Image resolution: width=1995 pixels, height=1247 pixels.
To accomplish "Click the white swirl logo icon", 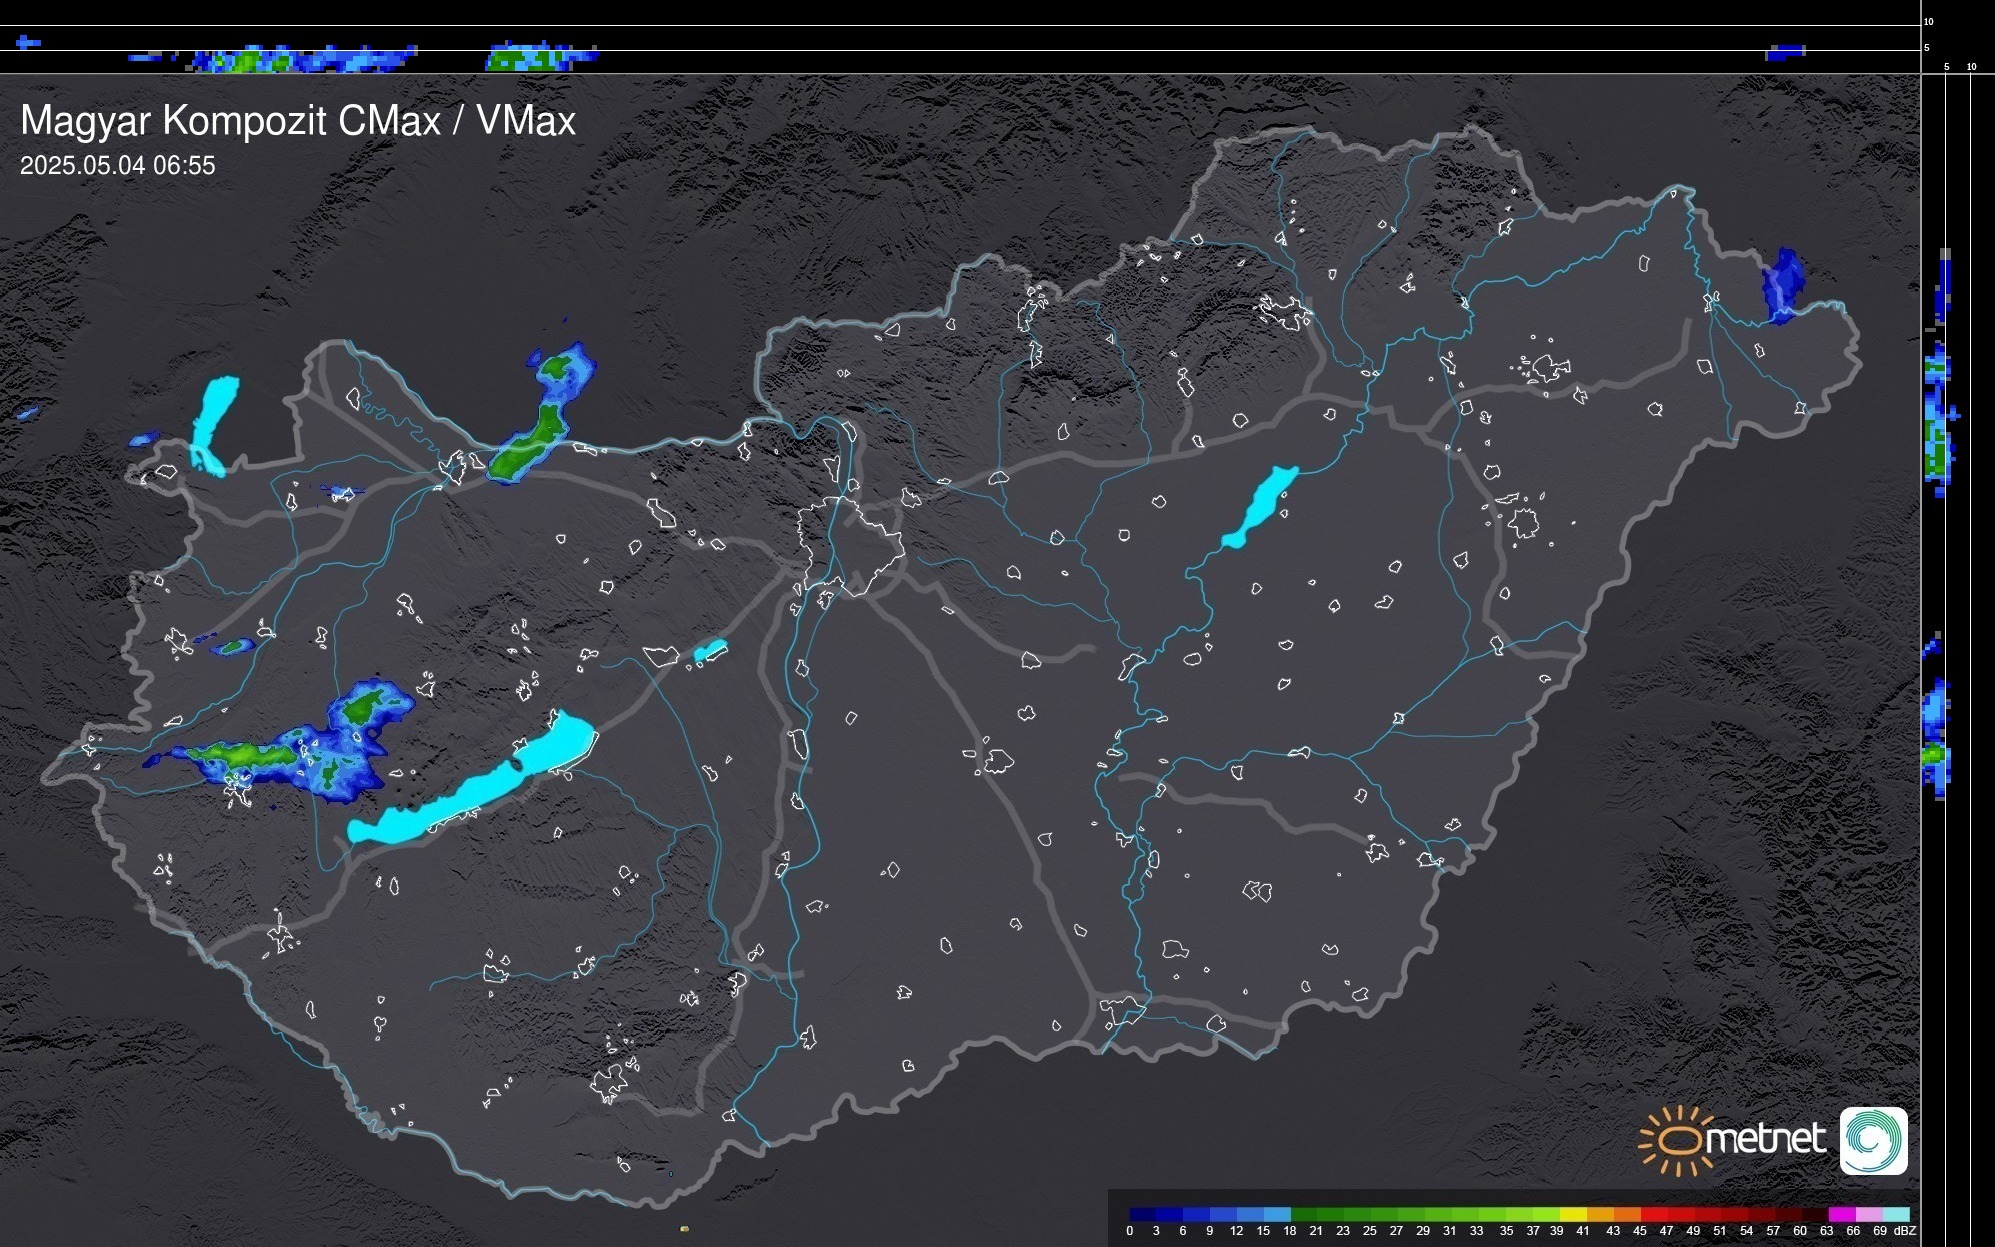I will click(1873, 1140).
